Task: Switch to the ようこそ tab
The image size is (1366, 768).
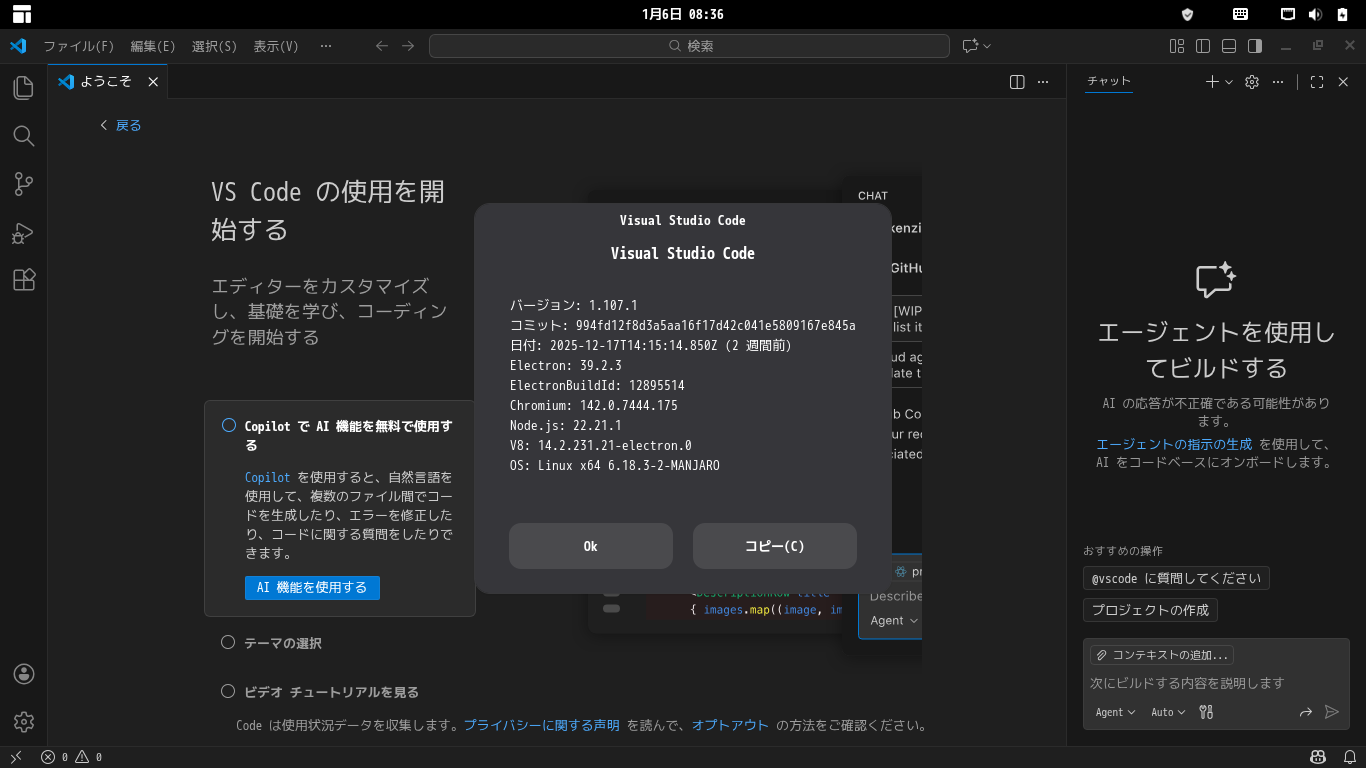Action: [105, 82]
